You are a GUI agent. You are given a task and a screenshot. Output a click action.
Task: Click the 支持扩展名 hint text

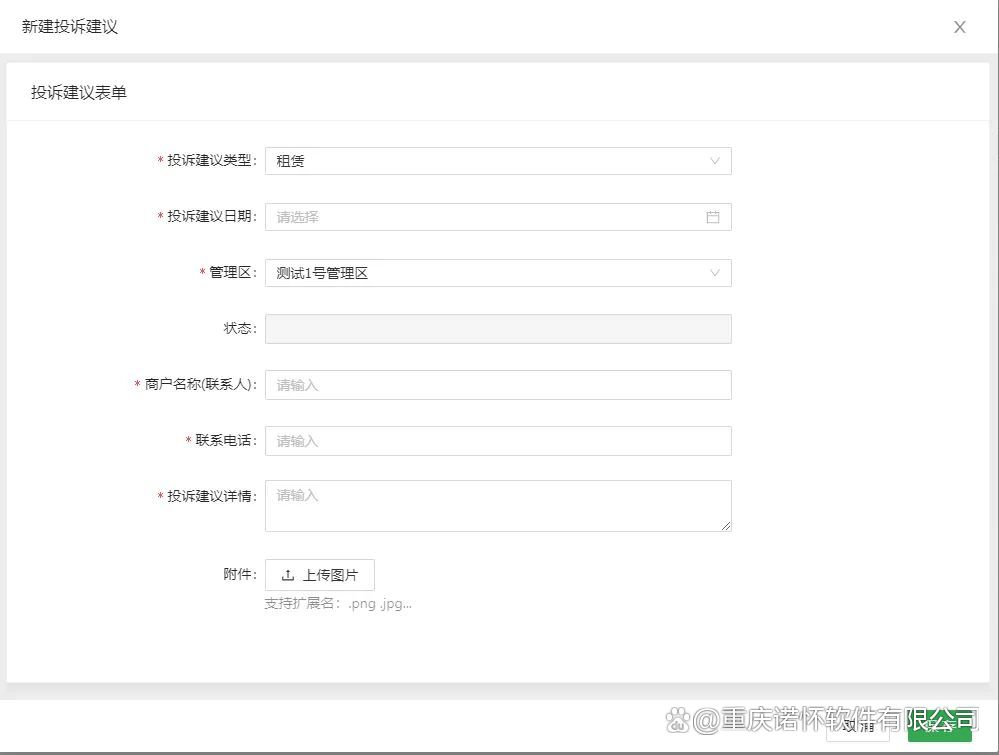338,603
